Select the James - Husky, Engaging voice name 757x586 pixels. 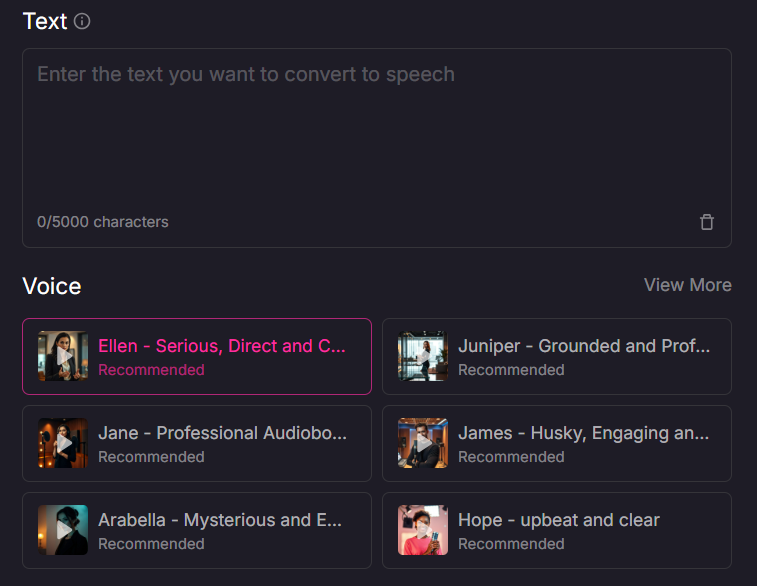tap(584, 433)
